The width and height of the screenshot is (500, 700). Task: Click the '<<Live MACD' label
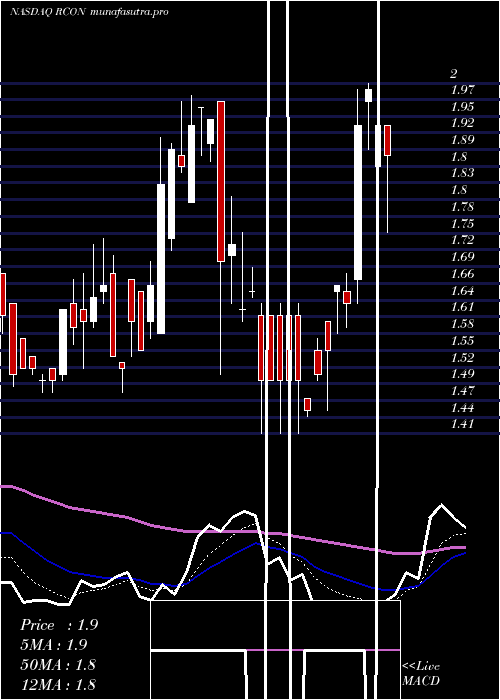coord(421,673)
